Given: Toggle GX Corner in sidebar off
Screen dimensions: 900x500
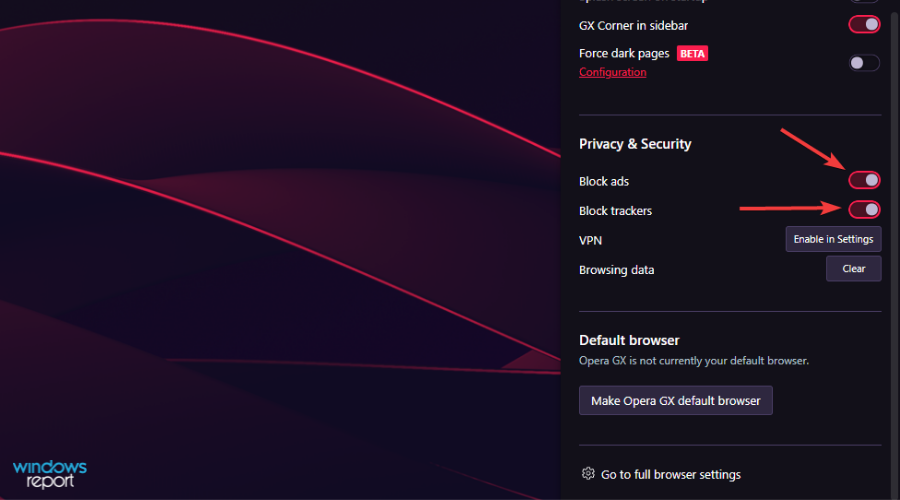Looking at the screenshot, I should pyautogui.click(x=864, y=24).
